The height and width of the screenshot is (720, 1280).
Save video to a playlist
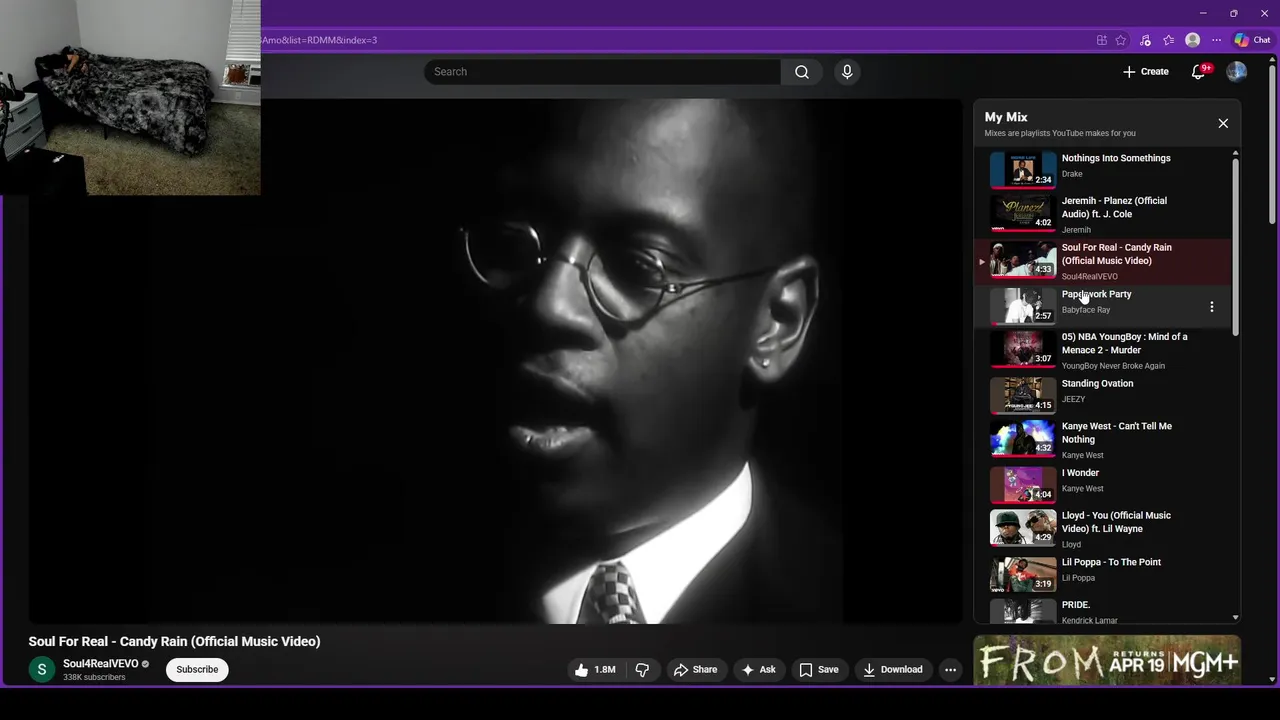(x=818, y=670)
